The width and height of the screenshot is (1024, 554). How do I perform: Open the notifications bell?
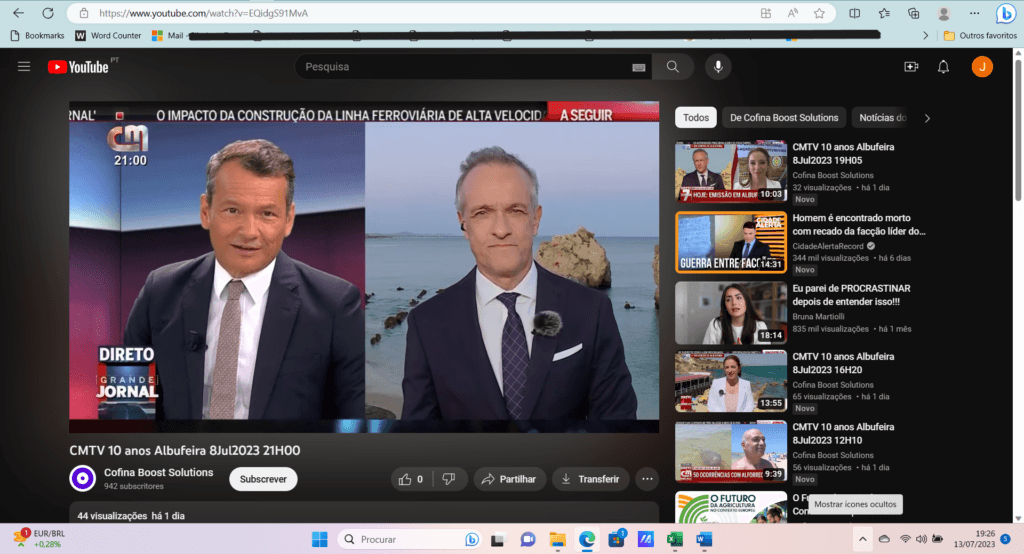point(943,67)
